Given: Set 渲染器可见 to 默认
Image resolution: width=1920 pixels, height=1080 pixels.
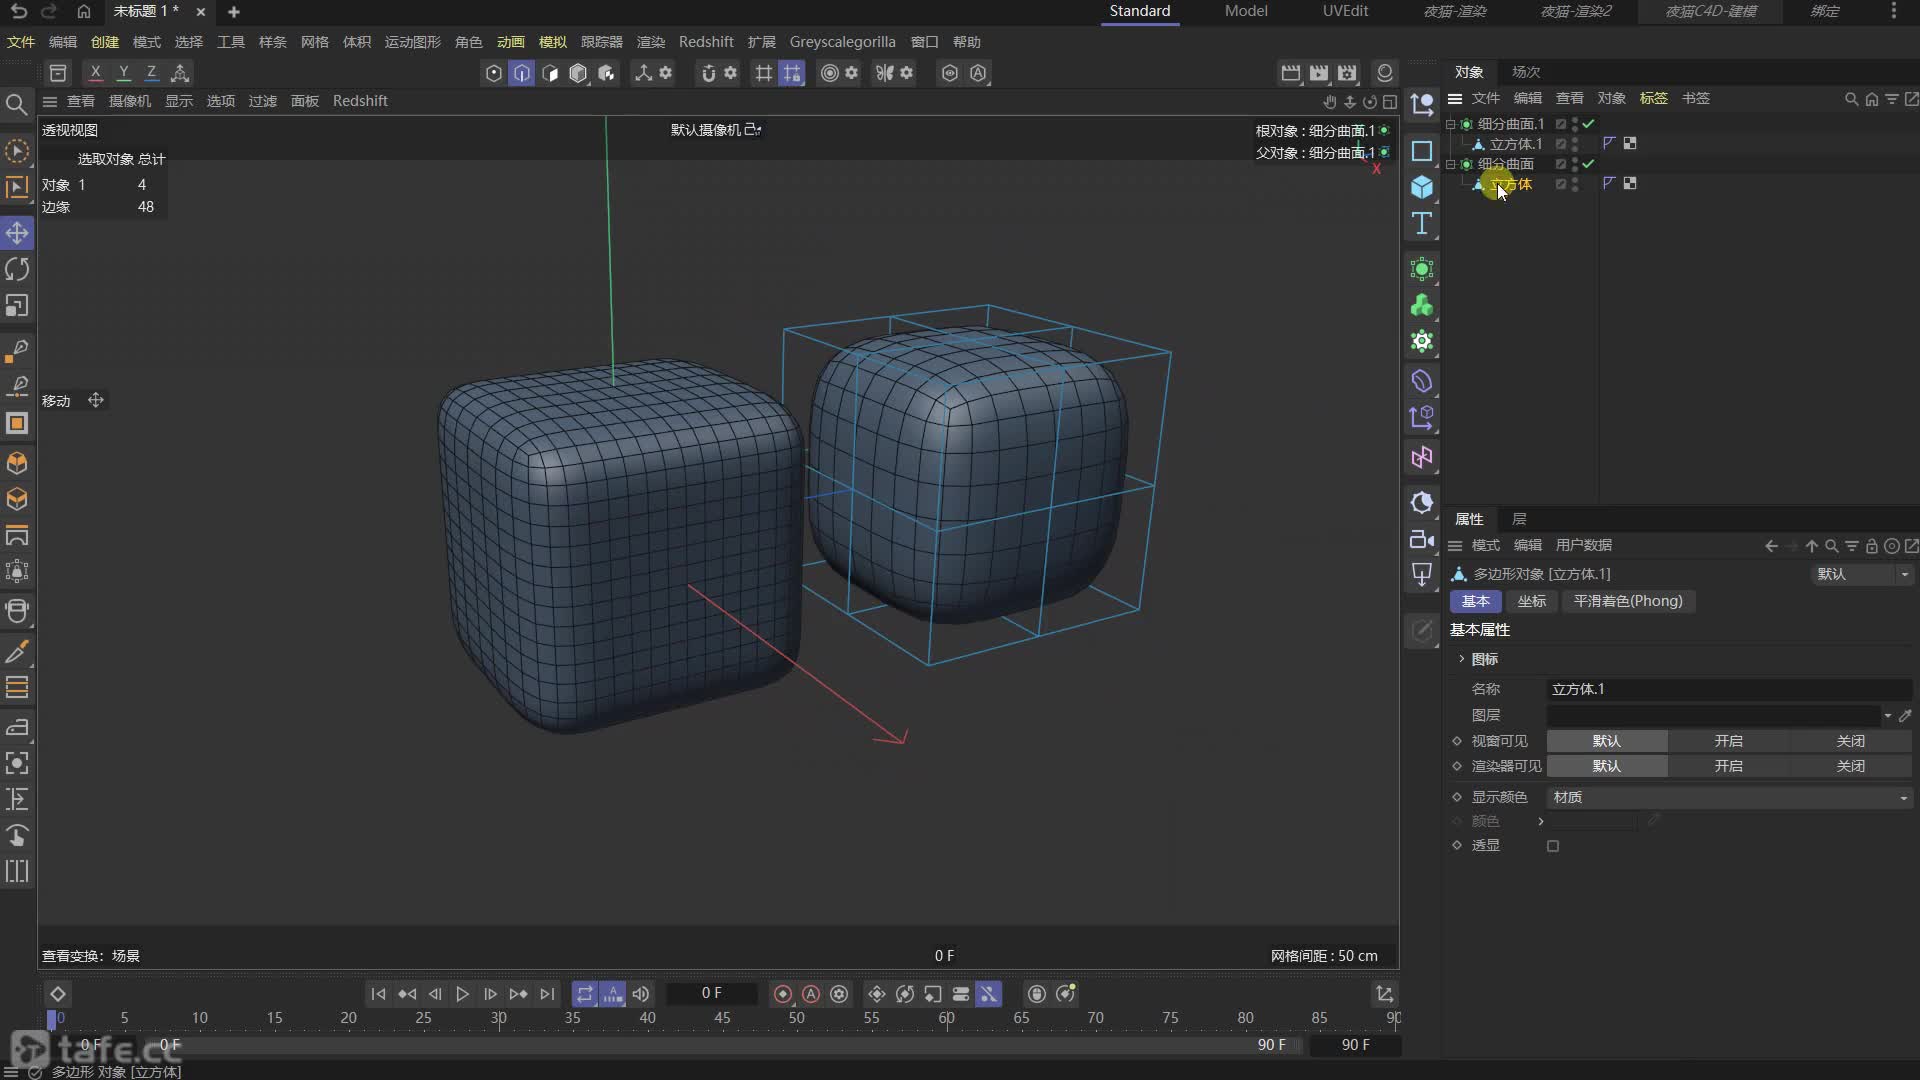Looking at the screenshot, I should point(1607,766).
